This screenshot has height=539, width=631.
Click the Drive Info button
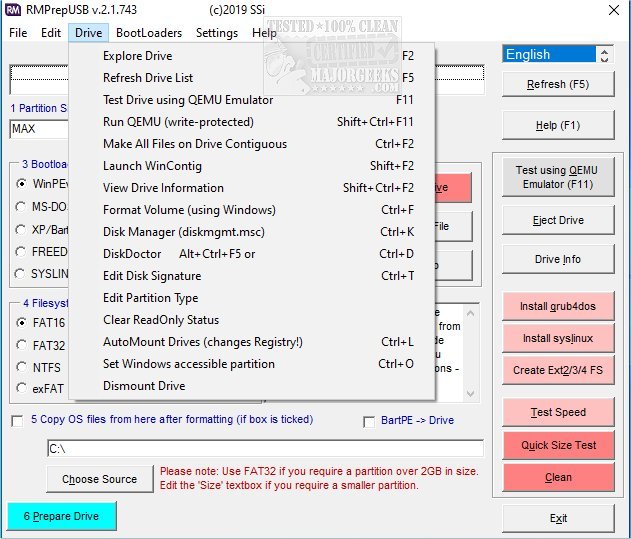click(x=558, y=259)
